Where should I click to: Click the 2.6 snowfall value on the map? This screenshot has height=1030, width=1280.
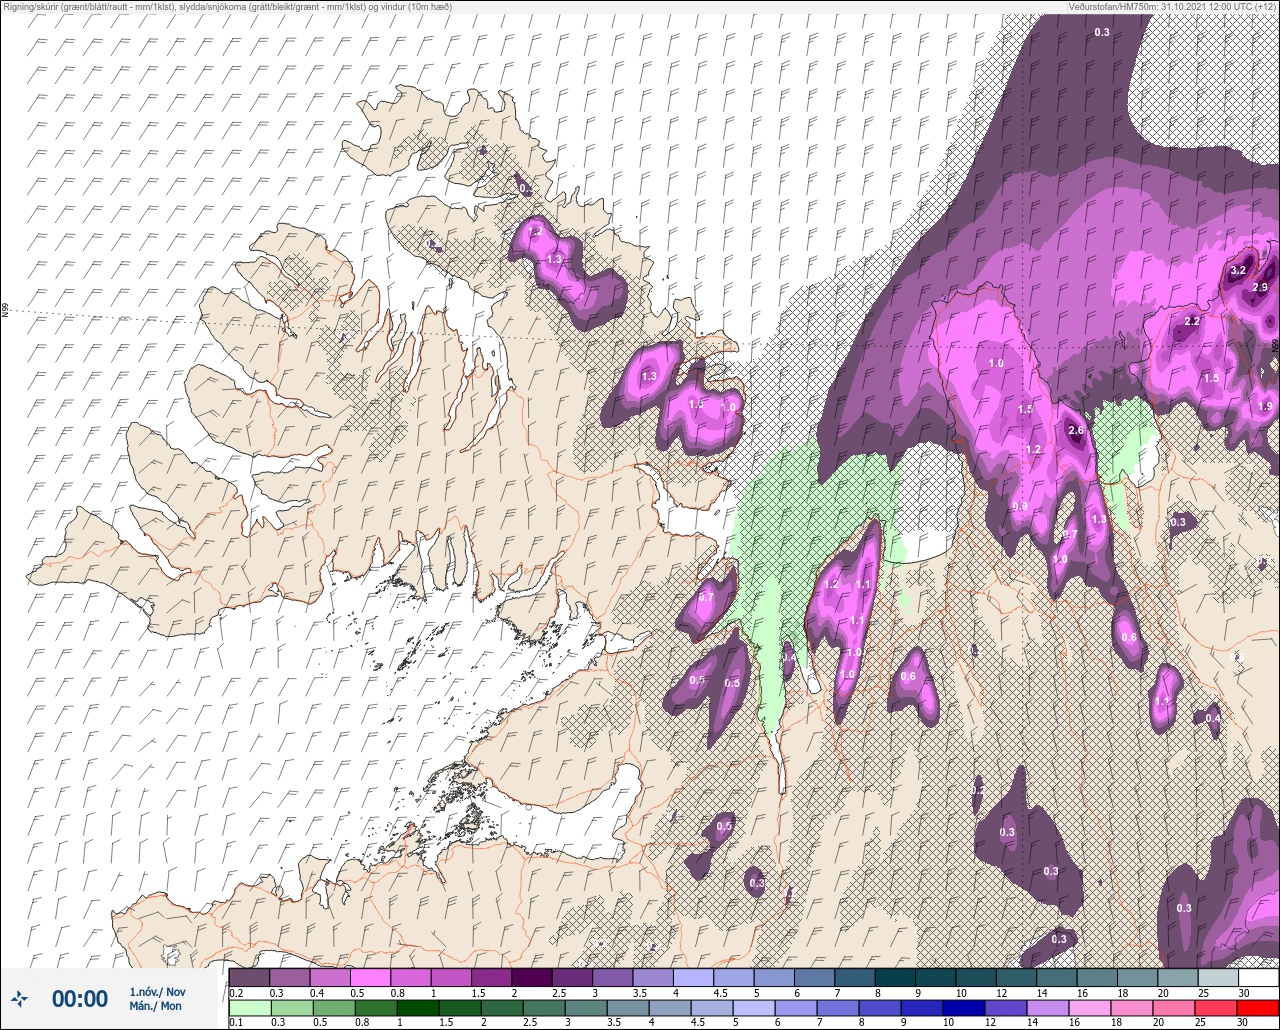1076,431
